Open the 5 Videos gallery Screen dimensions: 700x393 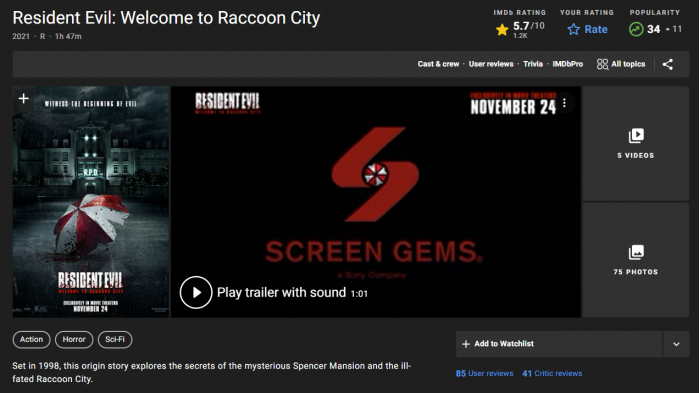click(x=636, y=143)
